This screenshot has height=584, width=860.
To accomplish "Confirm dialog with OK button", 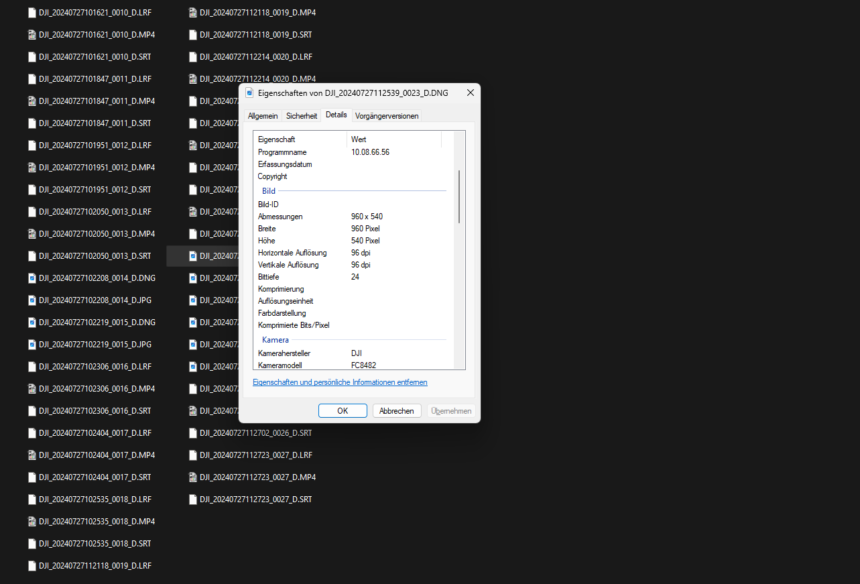I will pos(343,411).
